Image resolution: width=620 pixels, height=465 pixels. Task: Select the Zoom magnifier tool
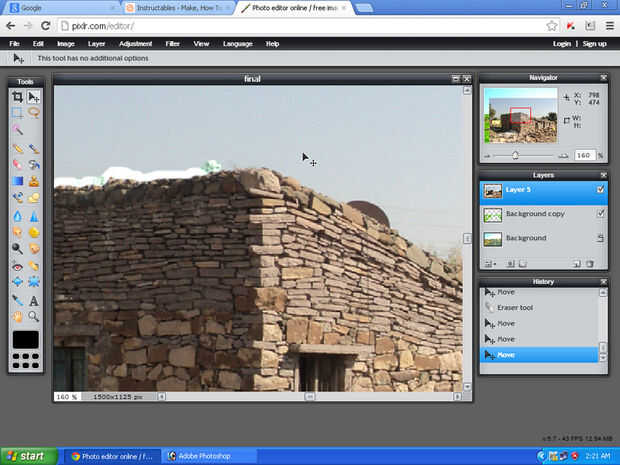point(34,316)
